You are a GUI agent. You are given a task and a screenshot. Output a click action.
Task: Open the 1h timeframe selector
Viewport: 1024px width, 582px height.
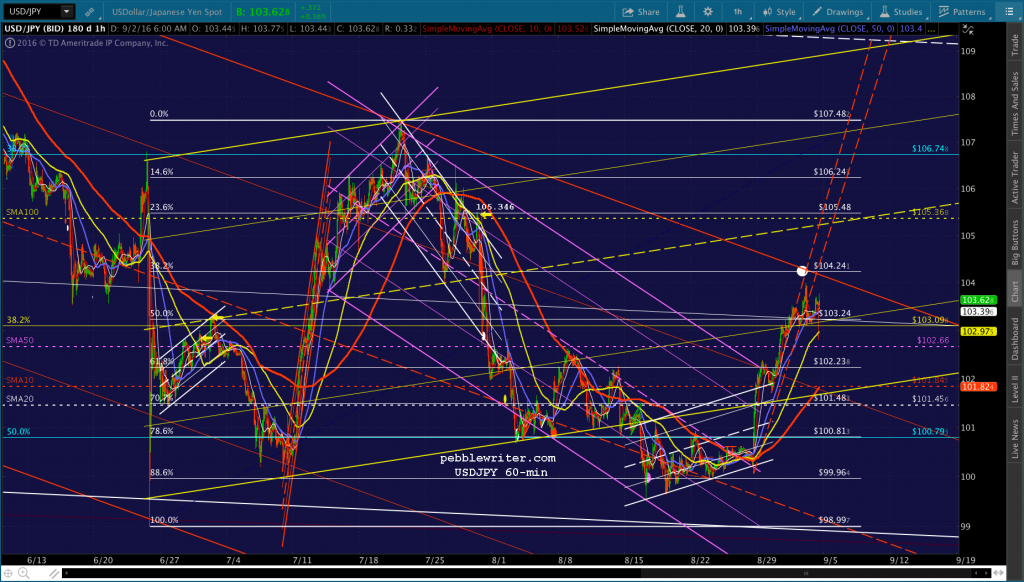pyautogui.click(x=738, y=12)
